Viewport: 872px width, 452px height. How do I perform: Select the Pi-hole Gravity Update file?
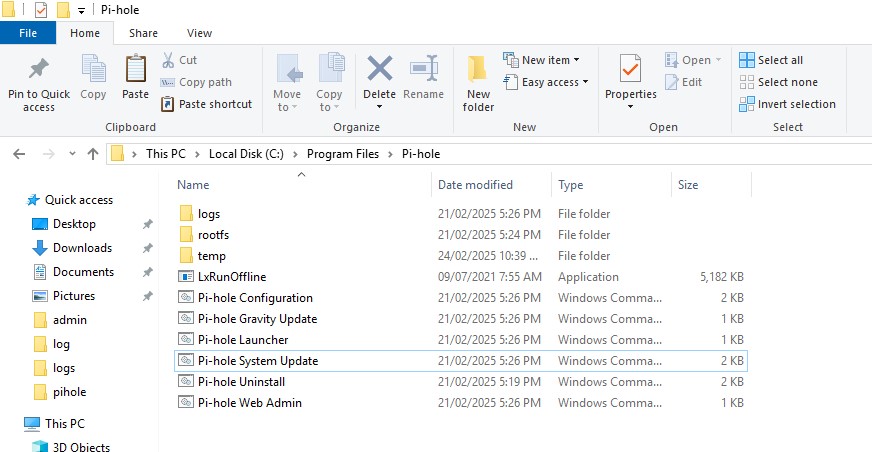(257, 319)
